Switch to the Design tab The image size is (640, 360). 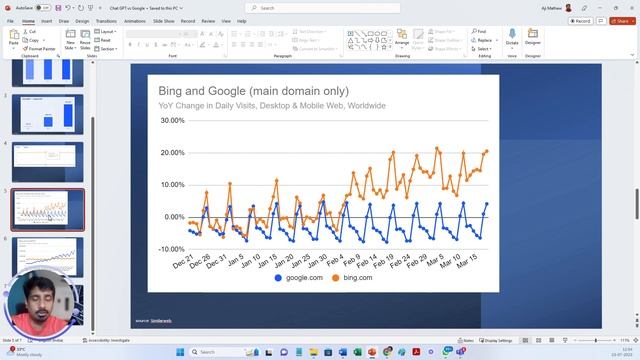(x=82, y=21)
